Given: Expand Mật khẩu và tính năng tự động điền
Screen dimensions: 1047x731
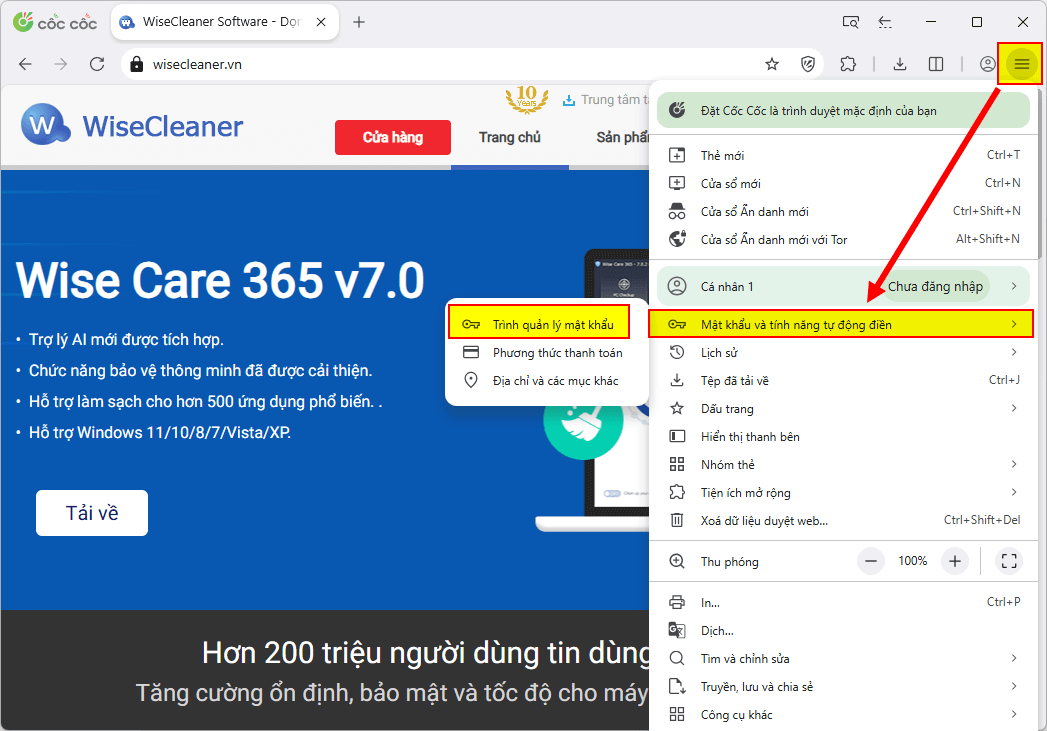Looking at the screenshot, I should 843,324.
